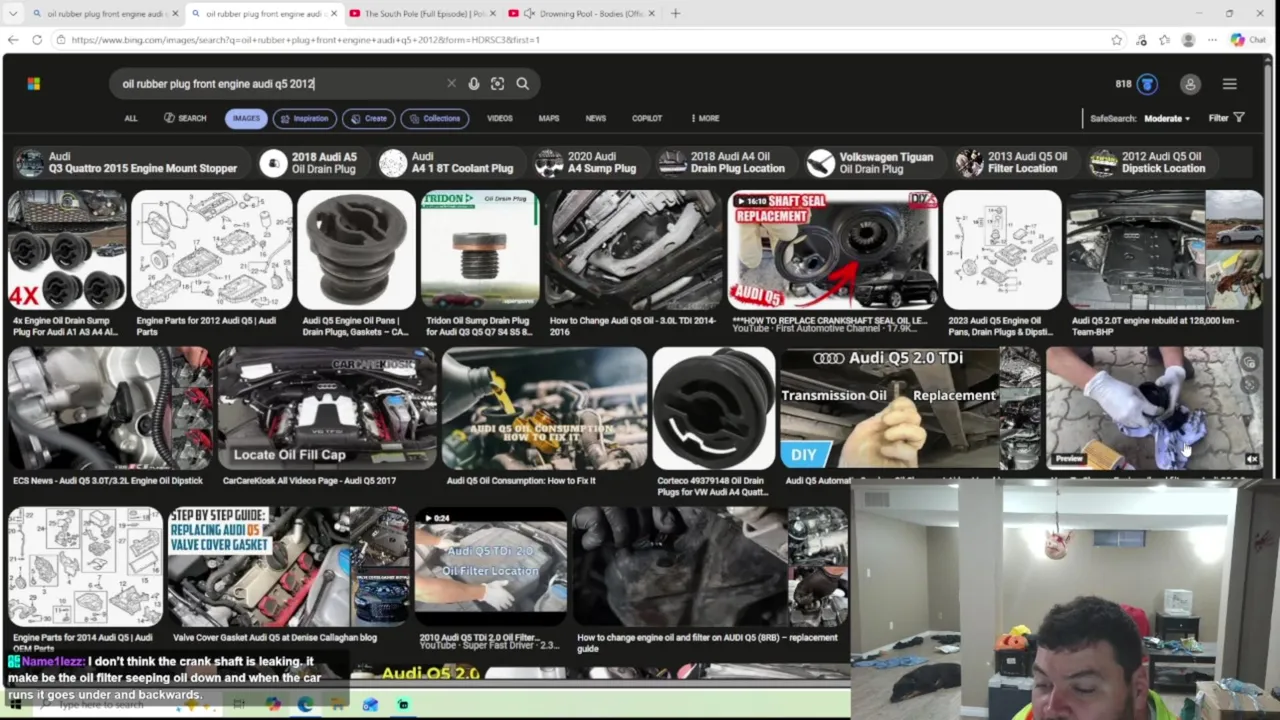Image resolution: width=1280 pixels, height=720 pixels.
Task: Open Corteco 49379148 Oil Drain Plug image
Action: 714,408
